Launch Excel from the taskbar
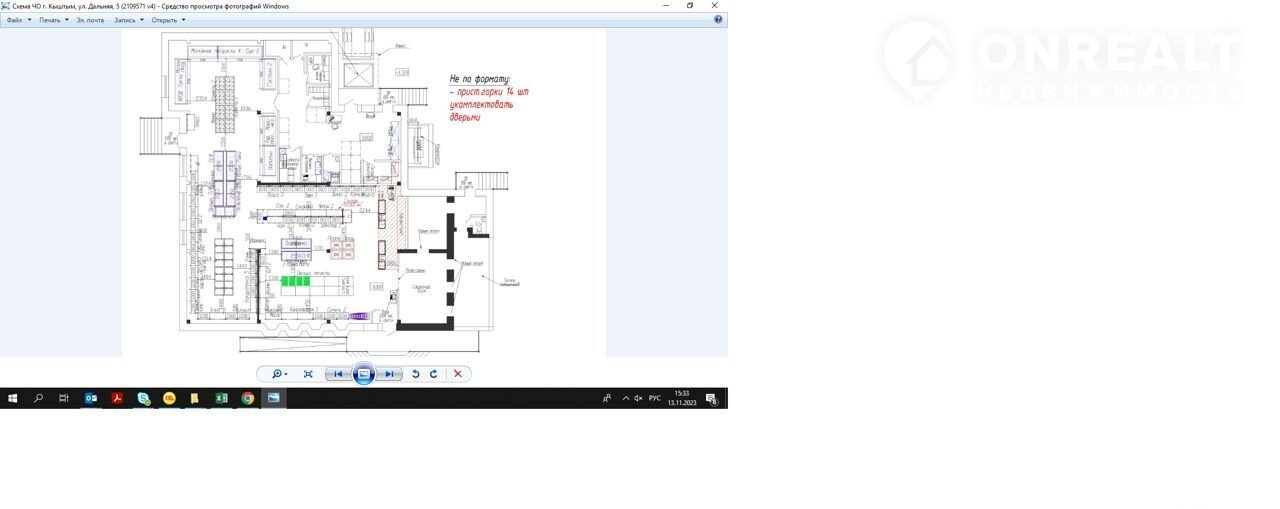 coord(221,398)
